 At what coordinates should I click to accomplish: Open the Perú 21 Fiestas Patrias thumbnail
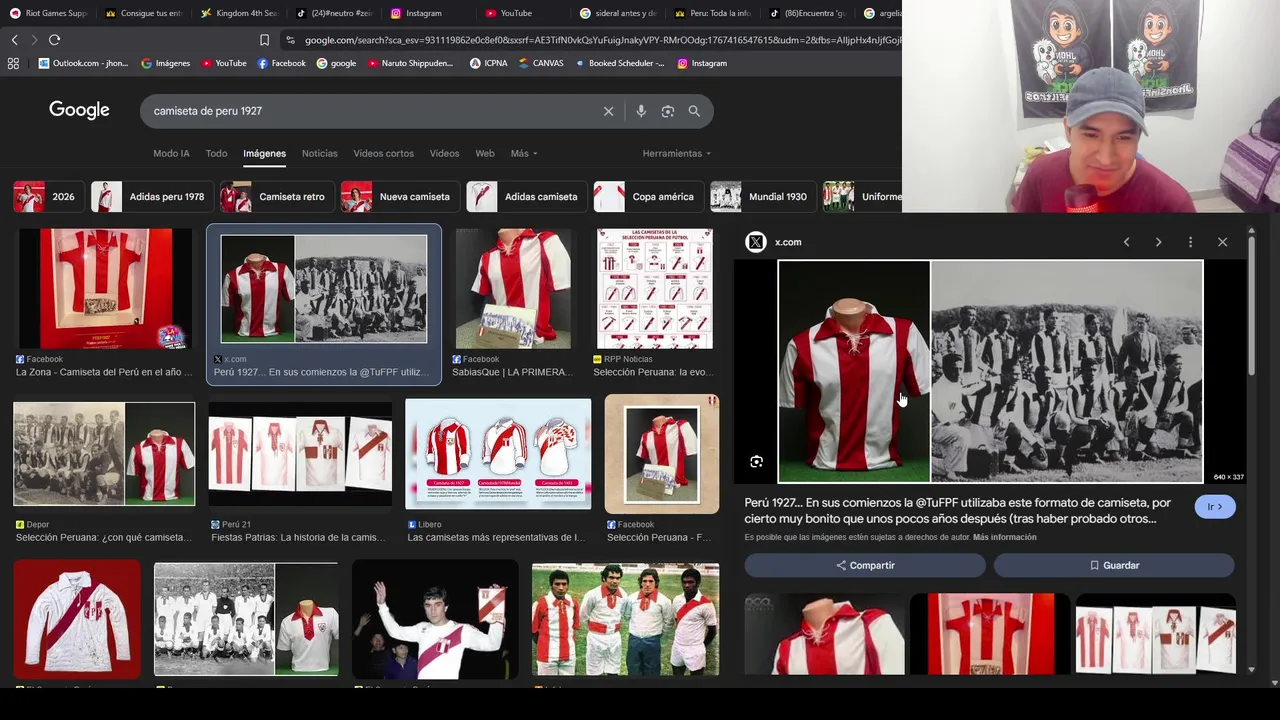[x=300, y=454]
